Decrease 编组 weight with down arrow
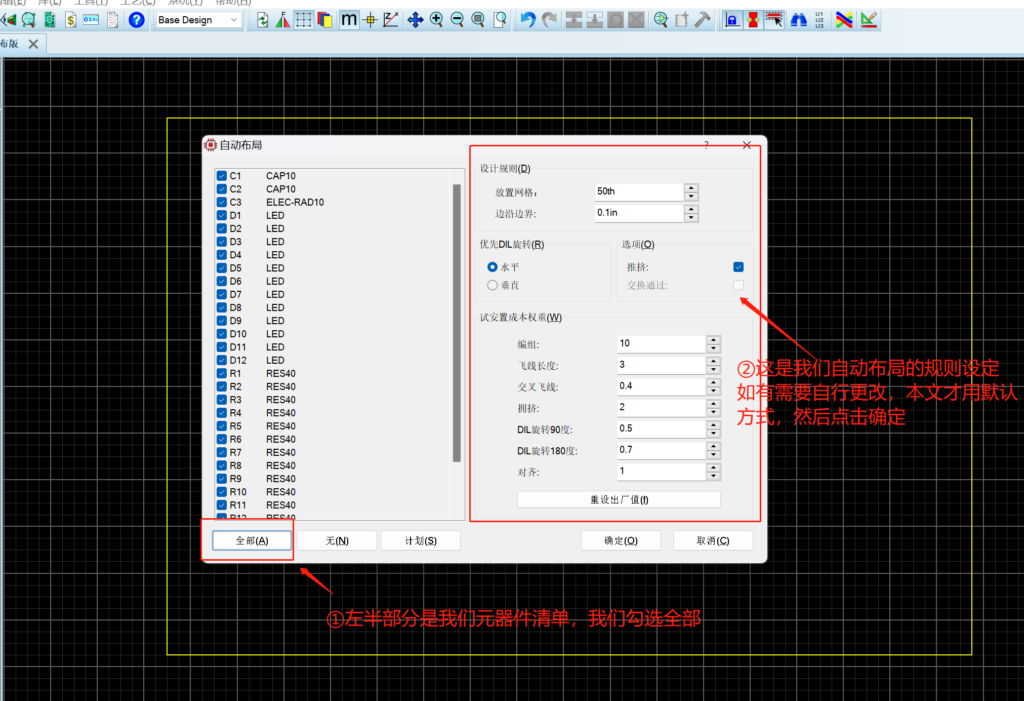 713,348
